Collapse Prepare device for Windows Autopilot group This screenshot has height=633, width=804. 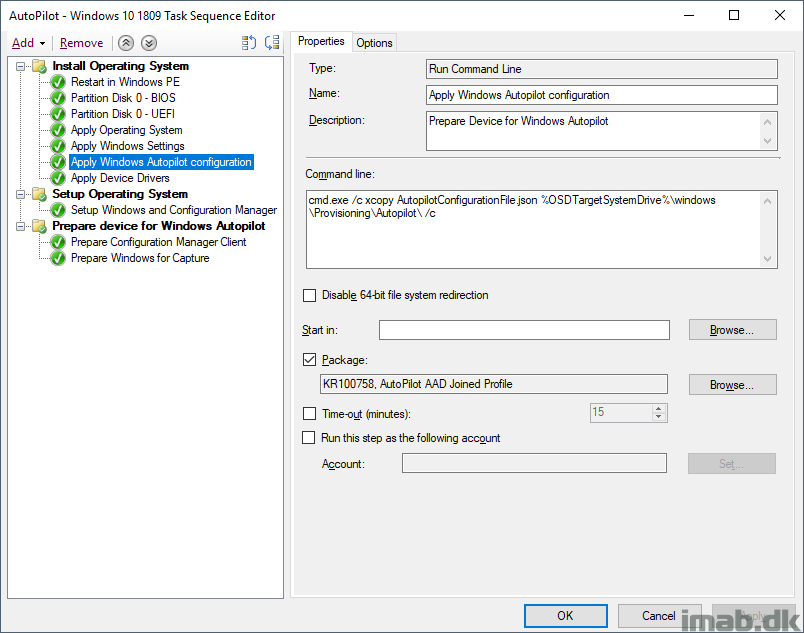pos(21,226)
